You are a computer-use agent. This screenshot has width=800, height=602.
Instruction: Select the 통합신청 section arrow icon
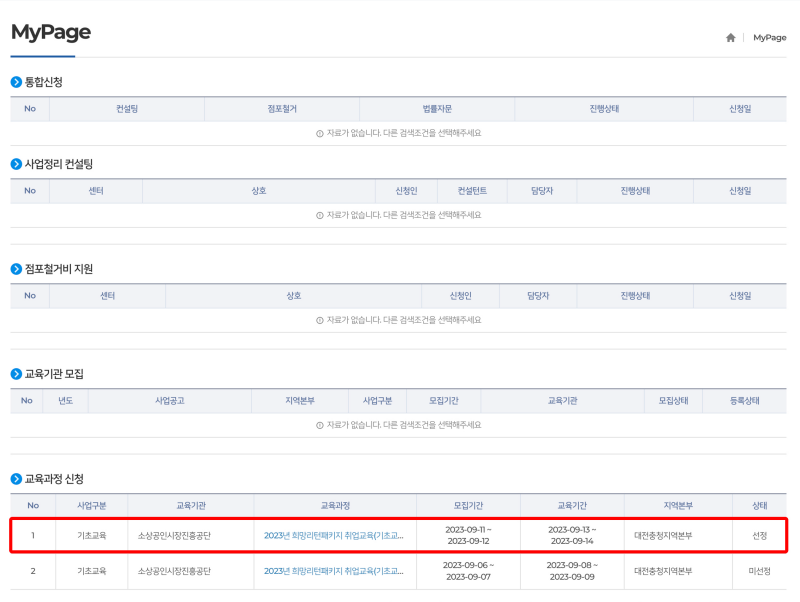[14, 83]
